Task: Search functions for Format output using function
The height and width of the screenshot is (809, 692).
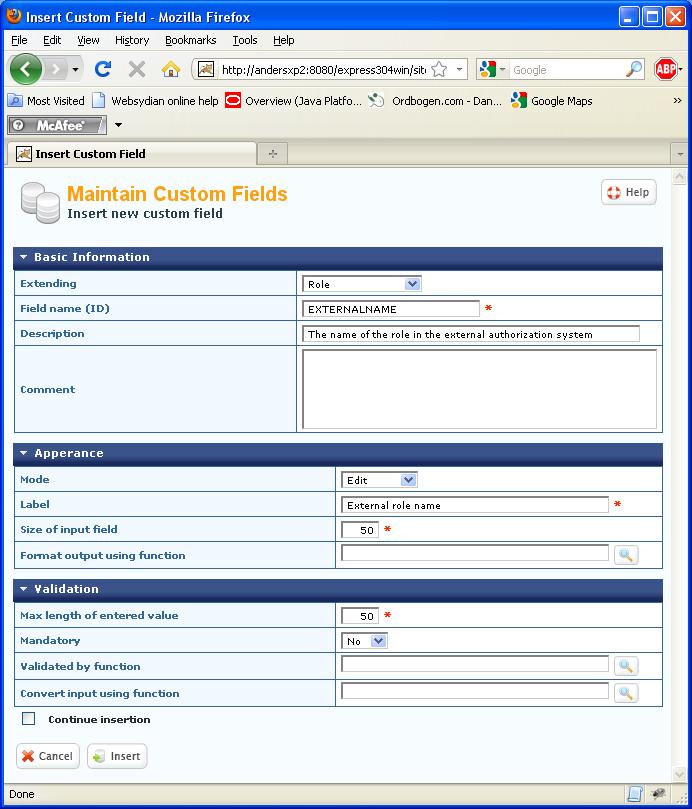Action: pyautogui.click(x=626, y=555)
